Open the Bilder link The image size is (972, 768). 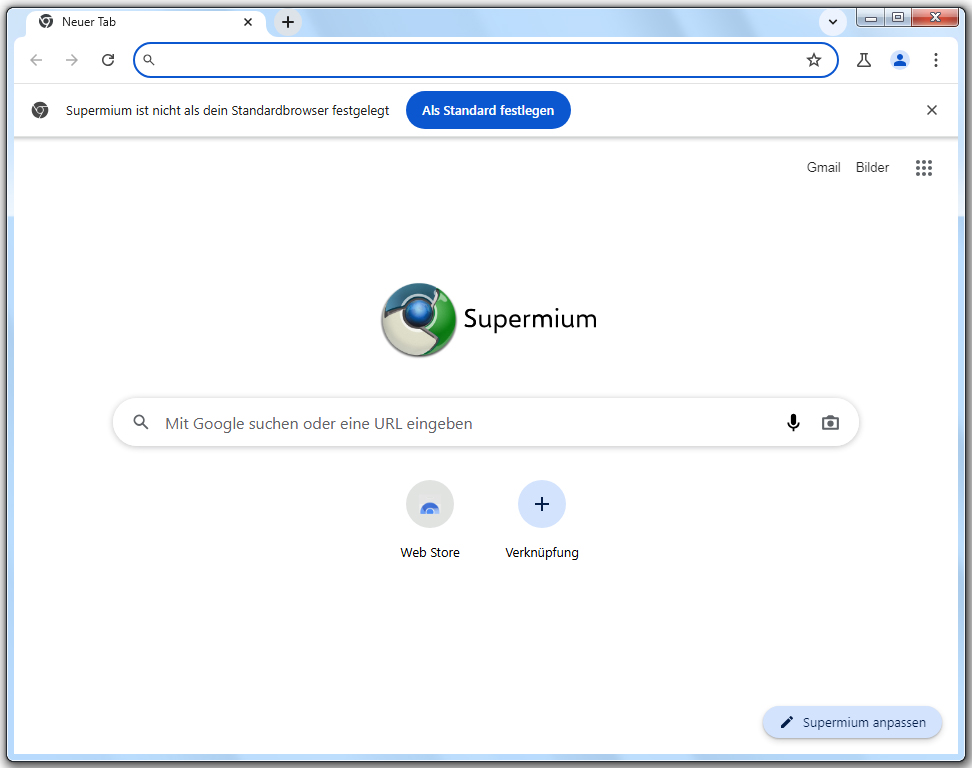click(x=872, y=168)
